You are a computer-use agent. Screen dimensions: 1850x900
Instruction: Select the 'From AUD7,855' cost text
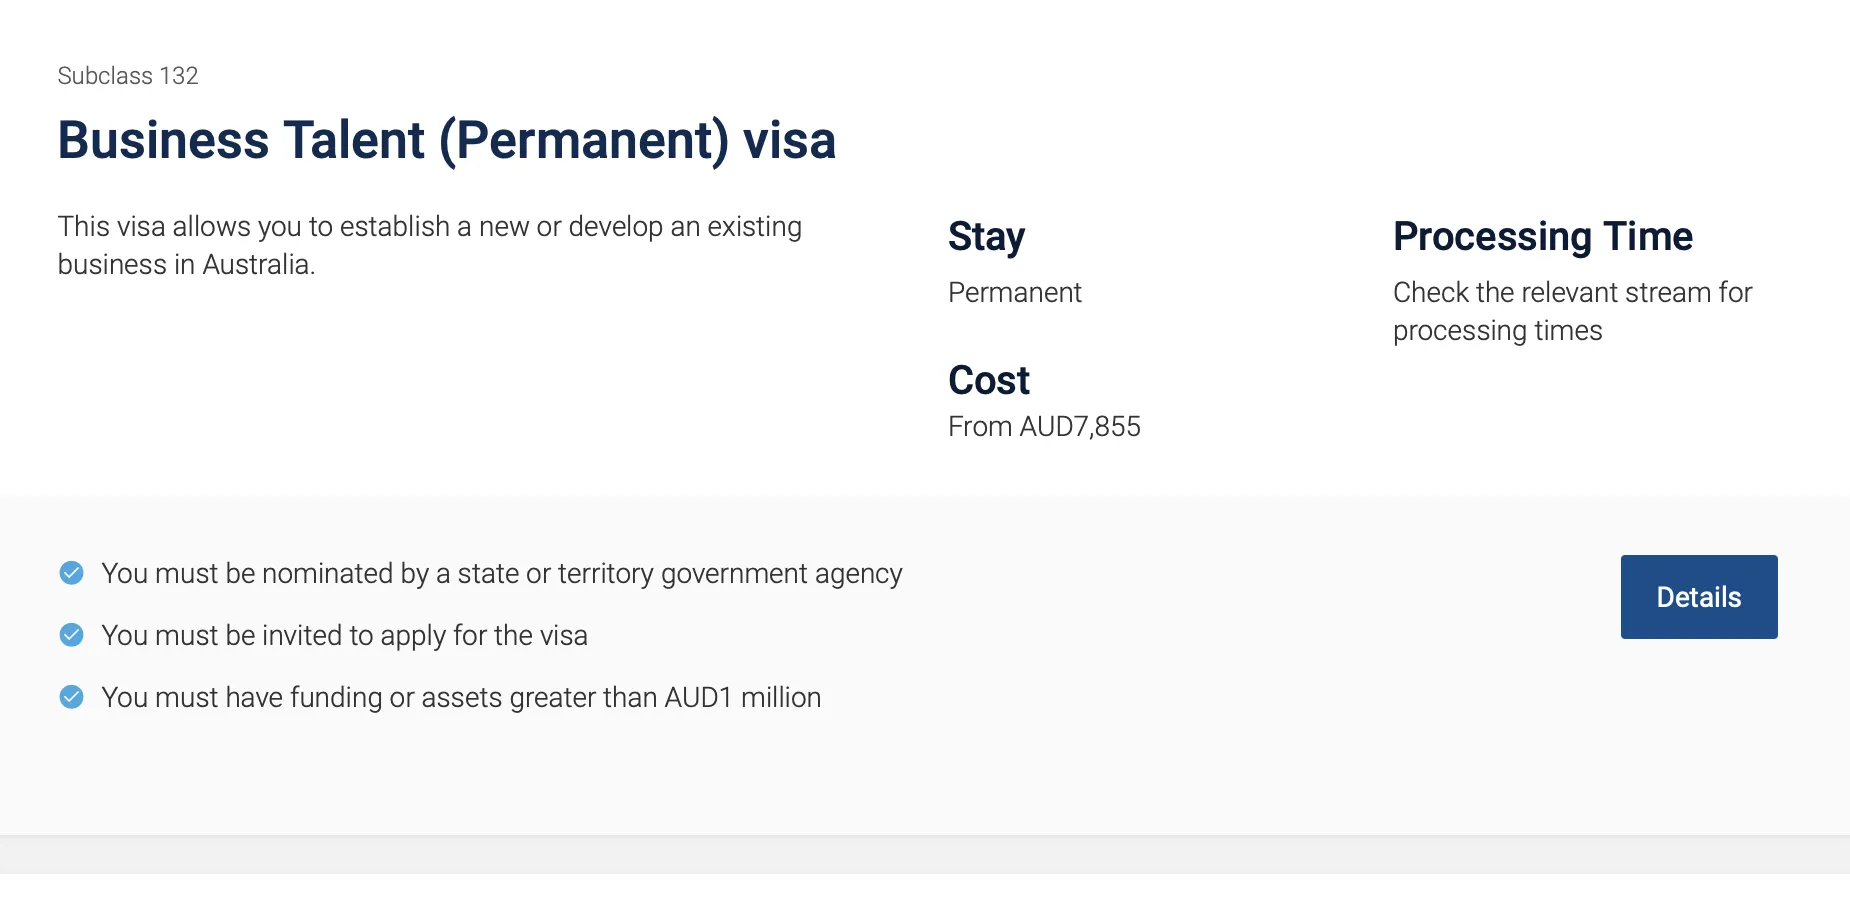[x=1044, y=427]
